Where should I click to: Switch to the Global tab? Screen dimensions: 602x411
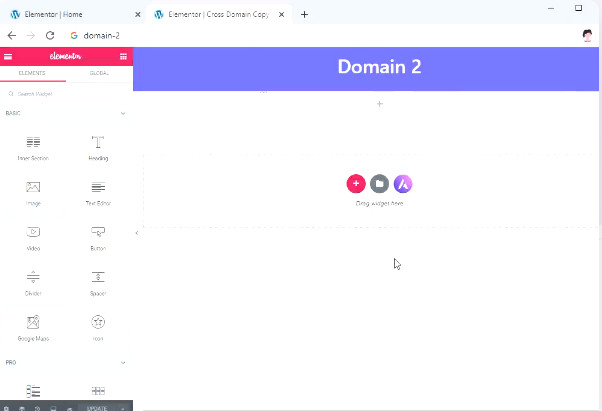[x=99, y=73]
